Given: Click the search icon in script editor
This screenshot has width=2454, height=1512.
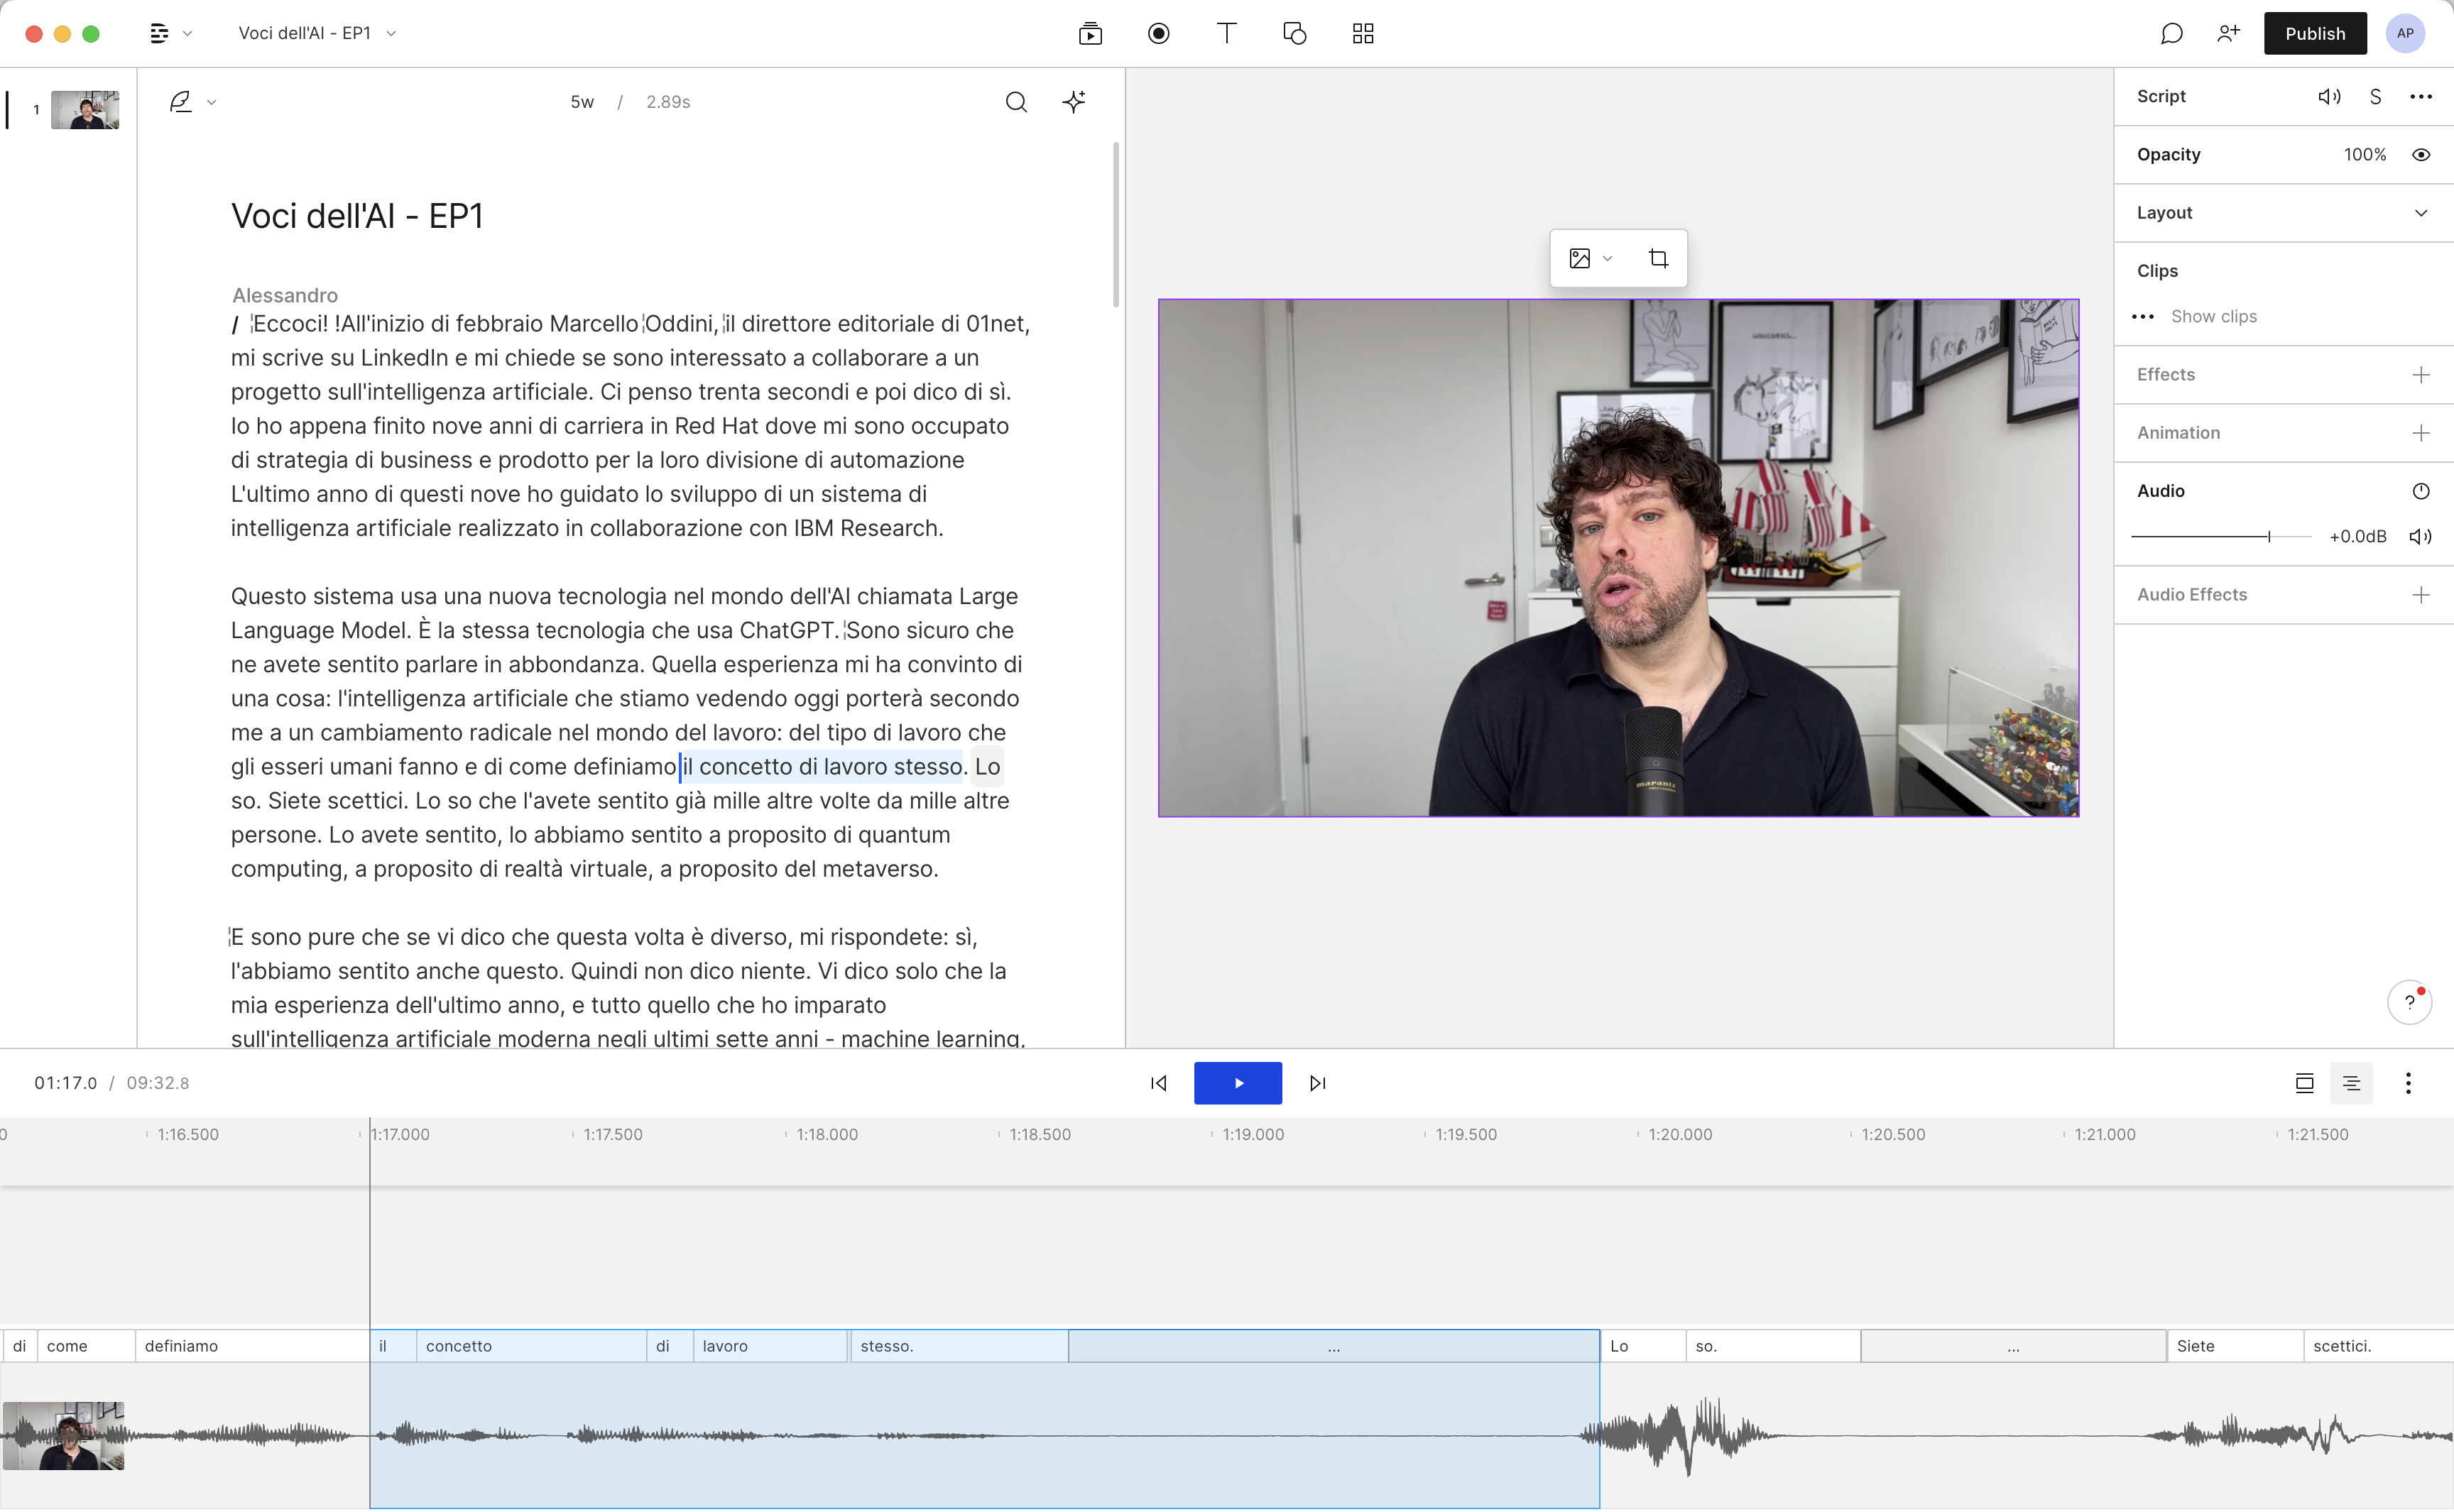Looking at the screenshot, I should [x=1016, y=102].
